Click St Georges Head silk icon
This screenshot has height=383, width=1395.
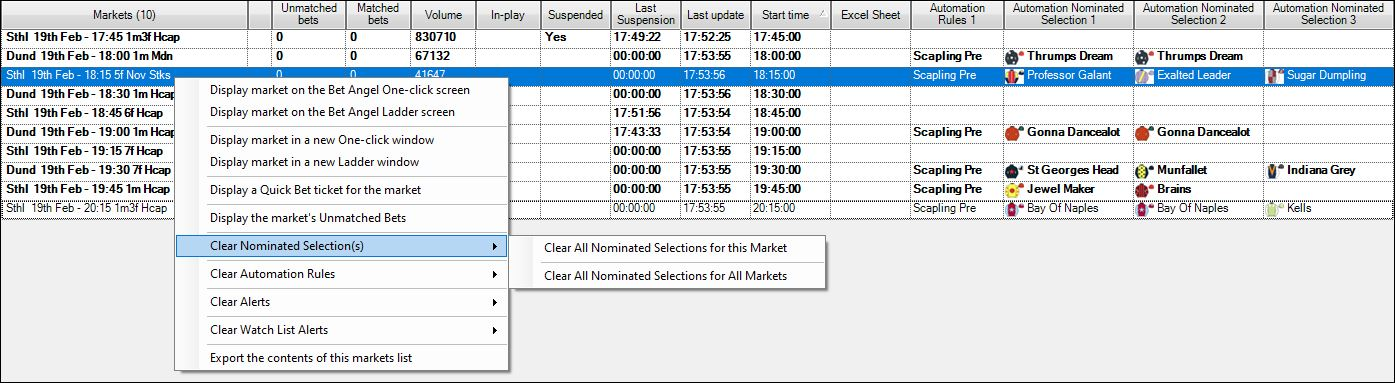click(x=1014, y=171)
